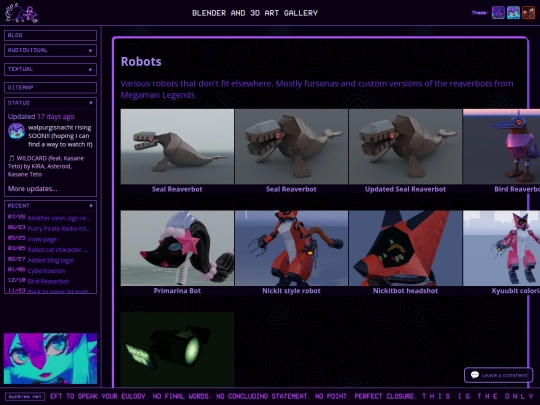Open the green glowing camera robot thumbnail

point(177,349)
